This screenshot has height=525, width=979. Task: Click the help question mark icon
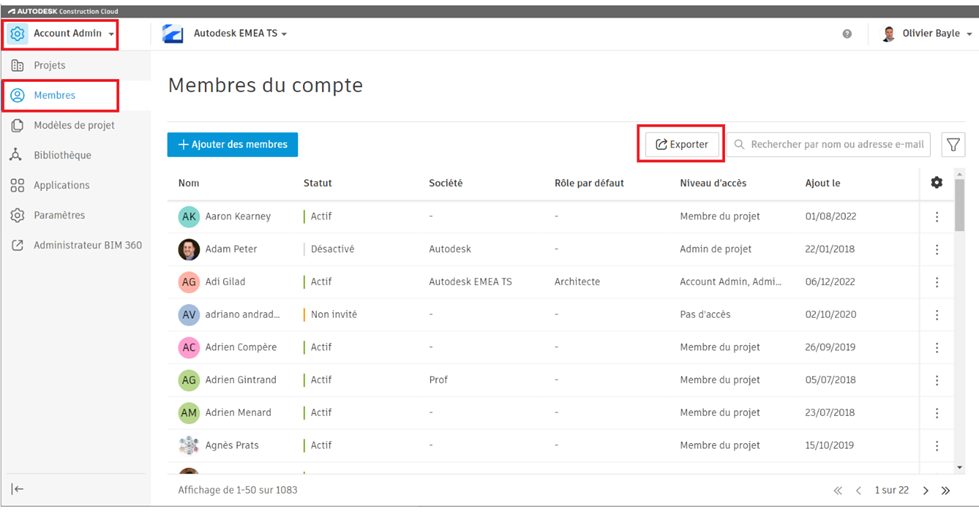847,34
